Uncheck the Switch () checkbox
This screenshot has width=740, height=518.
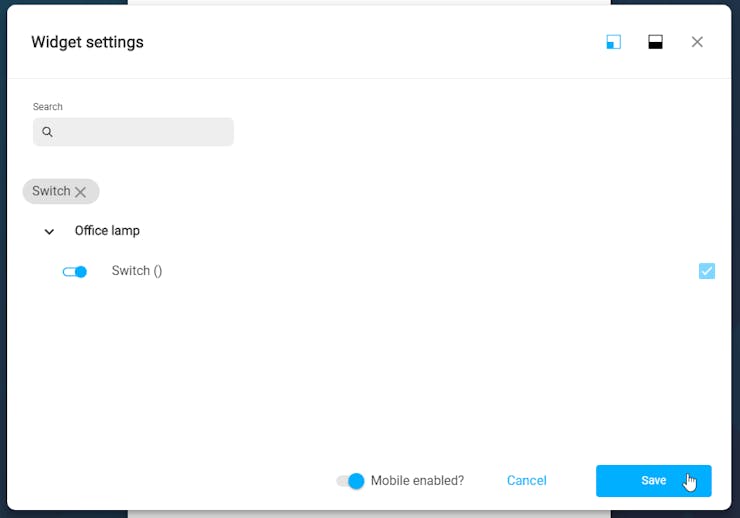(706, 271)
